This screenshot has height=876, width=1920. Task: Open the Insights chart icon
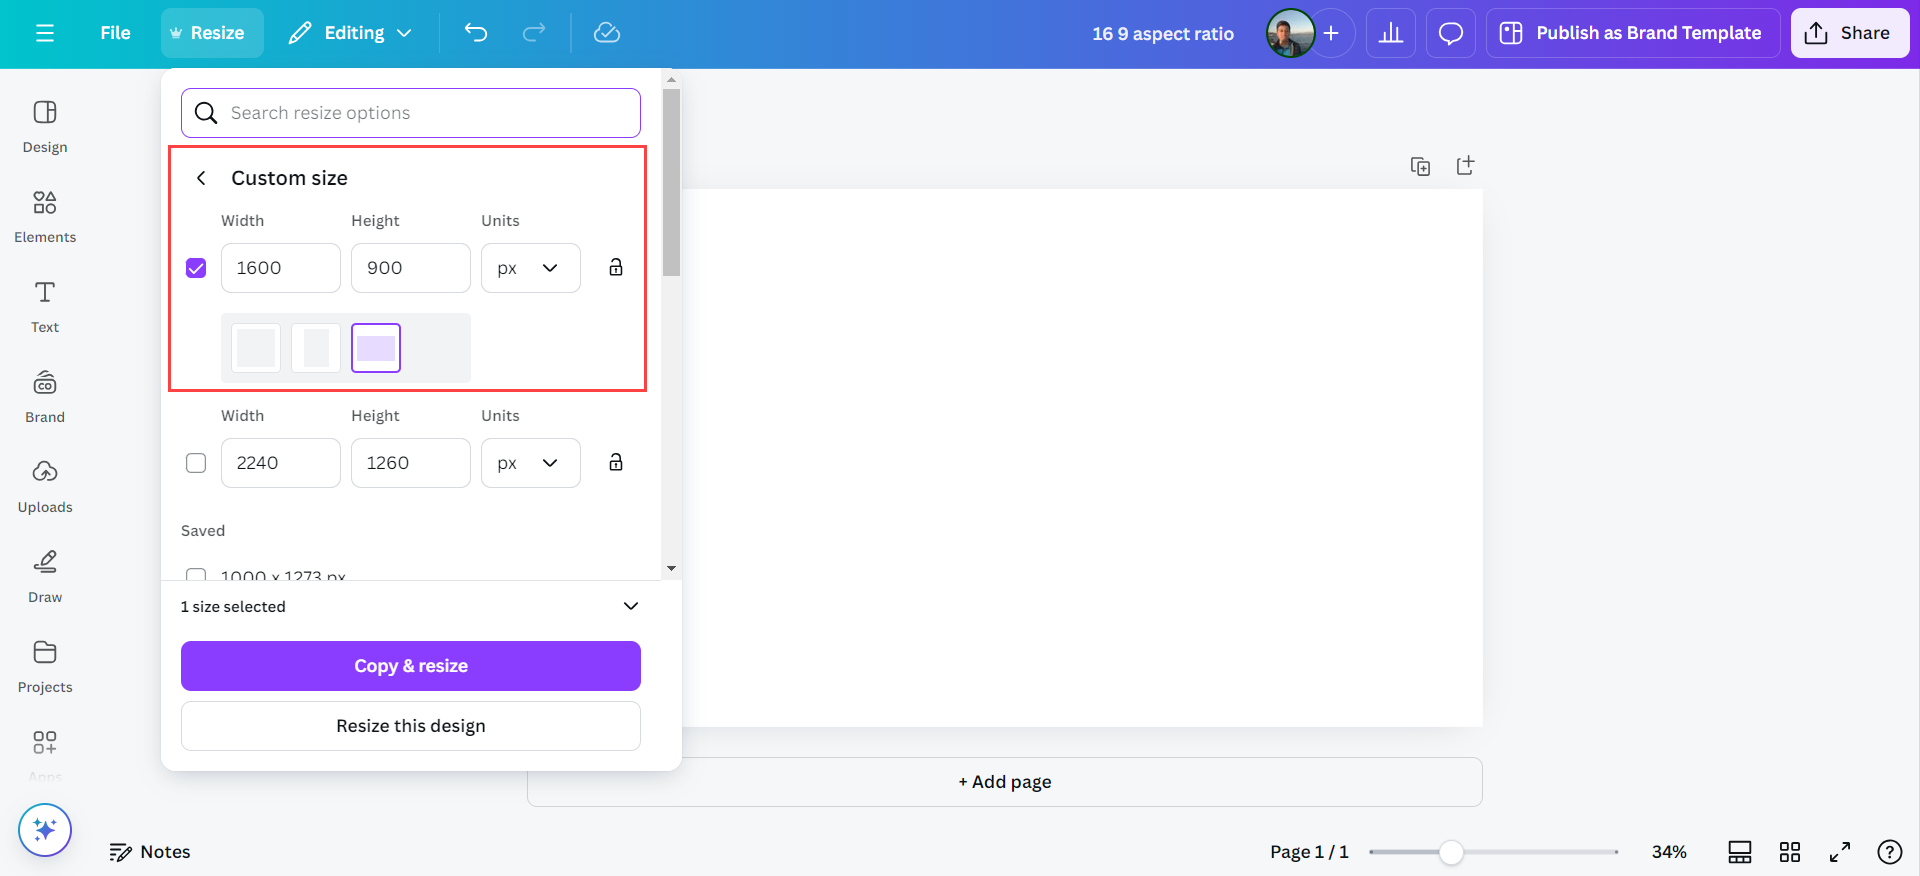click(1391, 33)
